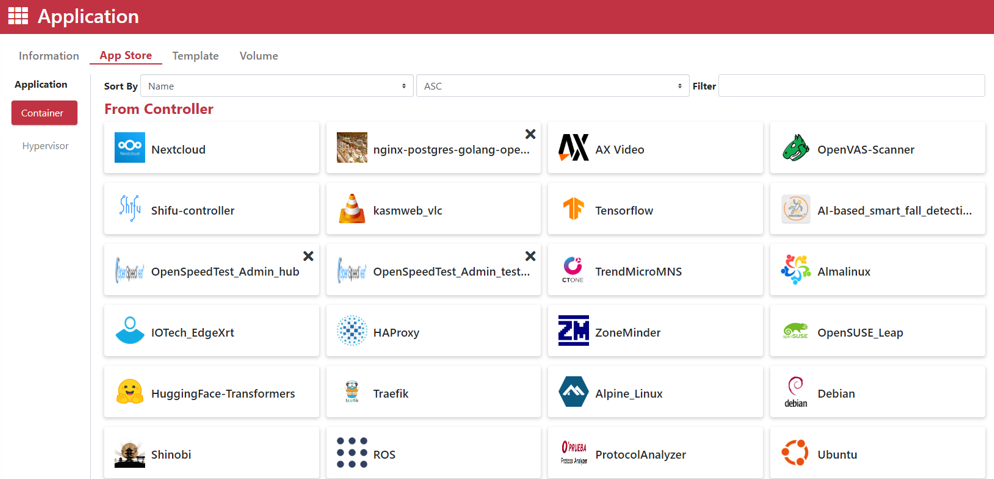Click the OpenVAS-Scanner name text

tap(866, 150)
